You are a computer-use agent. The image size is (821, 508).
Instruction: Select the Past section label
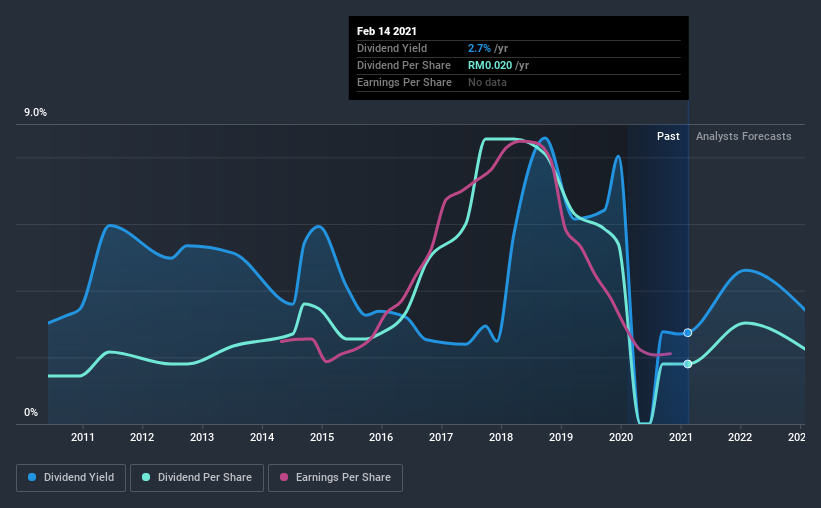[668, 136]
